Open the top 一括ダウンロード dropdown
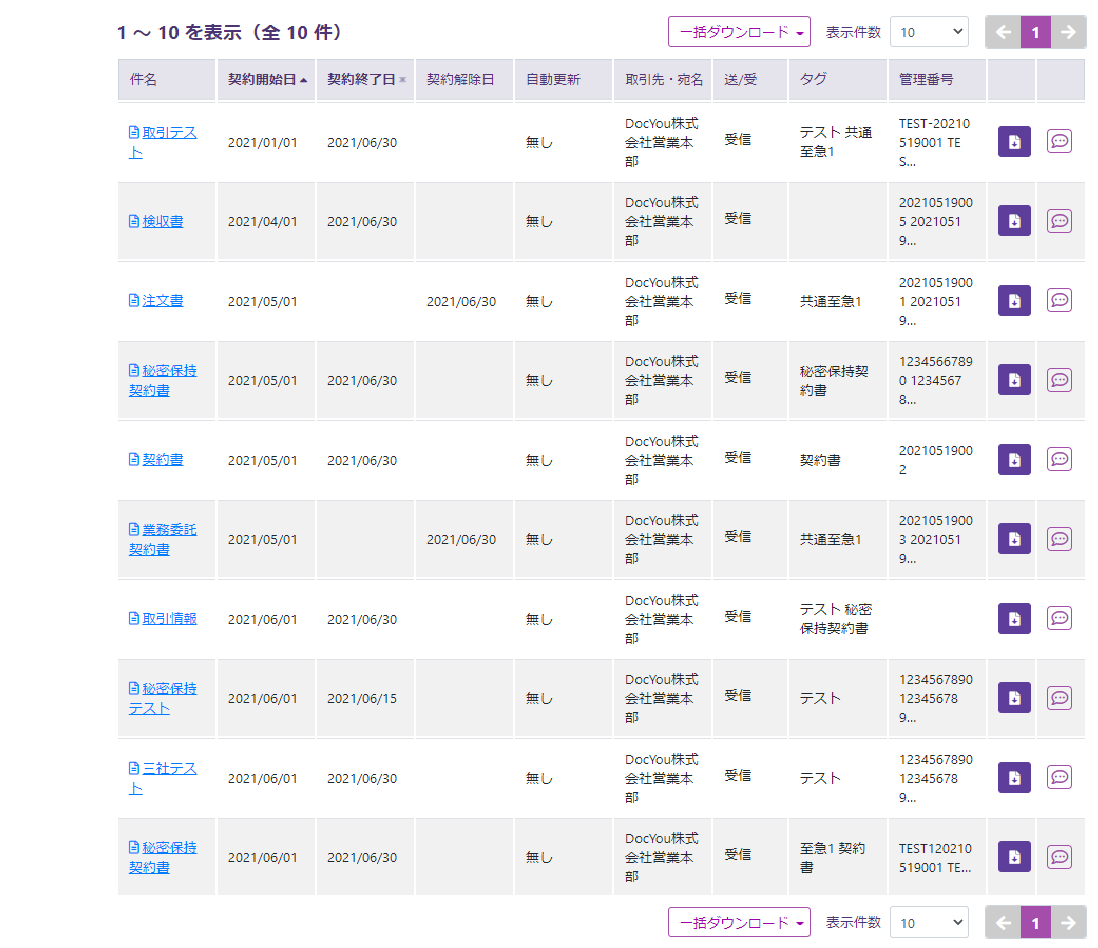1098x948 pixels. click(739, 32)
